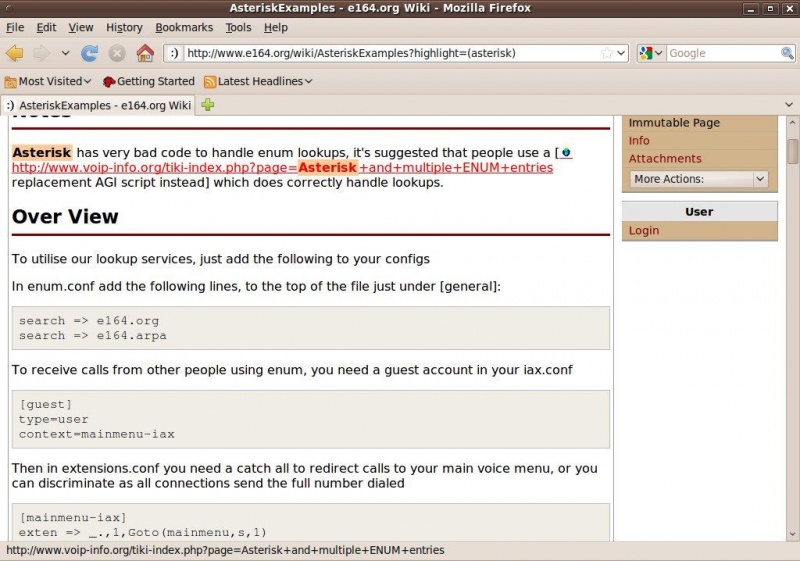Click the Back navigation arrow

point(15,53)
